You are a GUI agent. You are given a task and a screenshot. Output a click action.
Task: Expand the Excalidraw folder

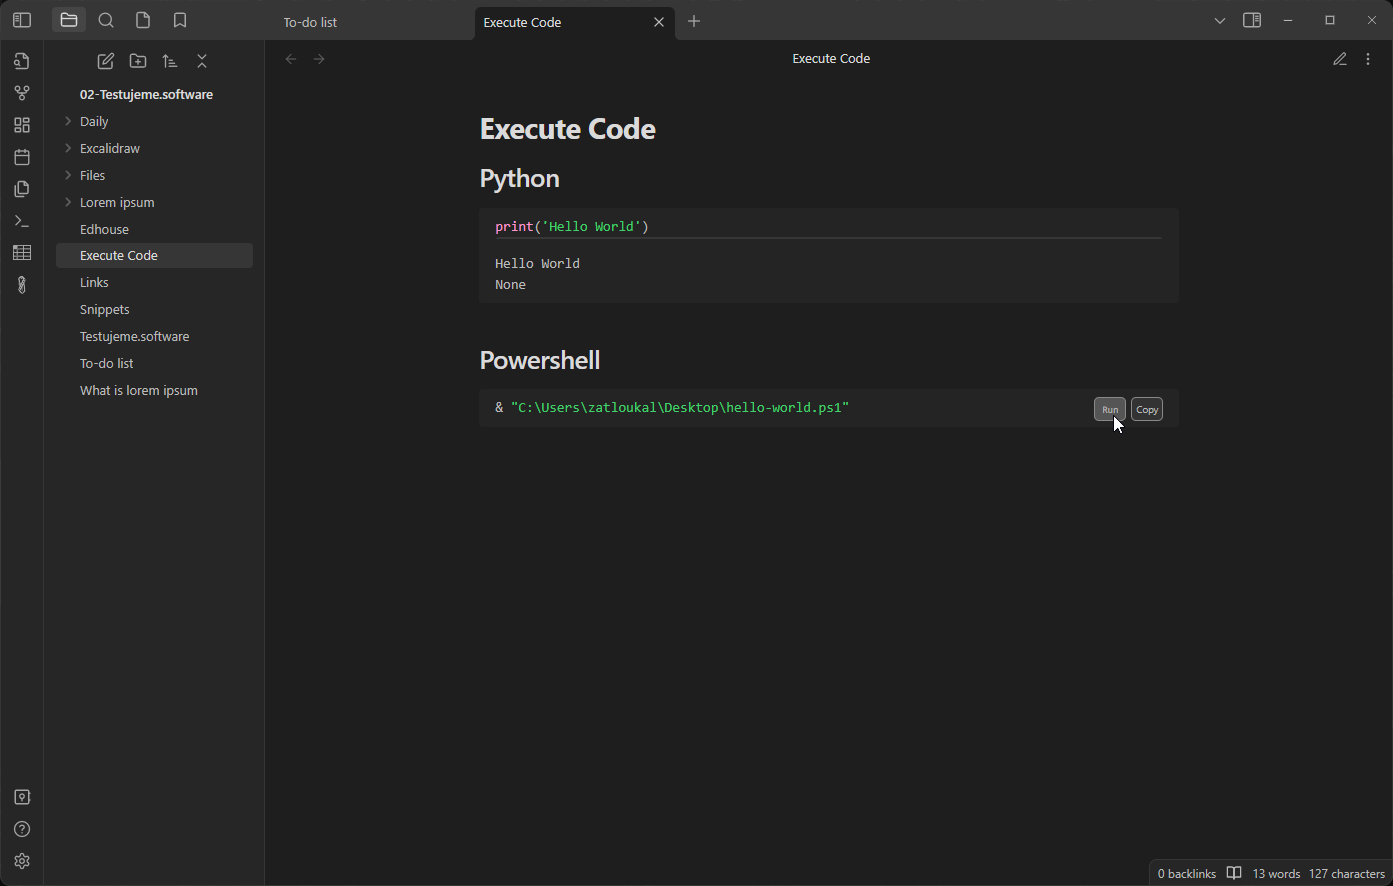point(109,148)
